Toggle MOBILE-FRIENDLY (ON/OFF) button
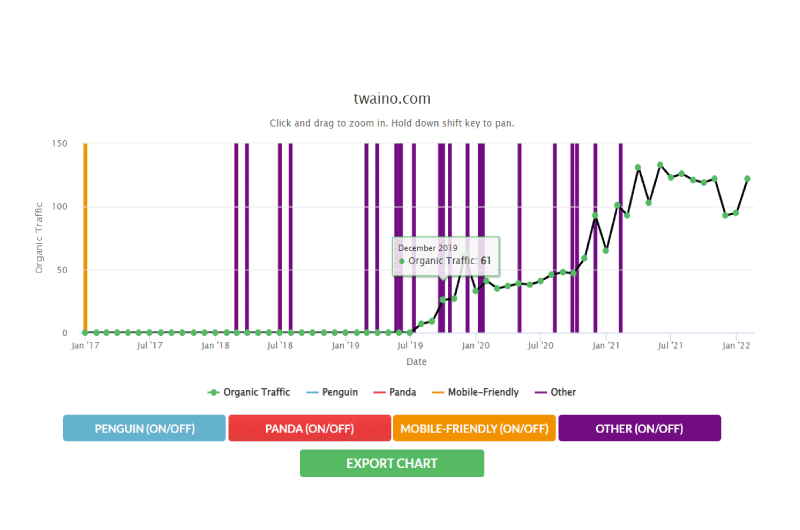 point(474,428)
